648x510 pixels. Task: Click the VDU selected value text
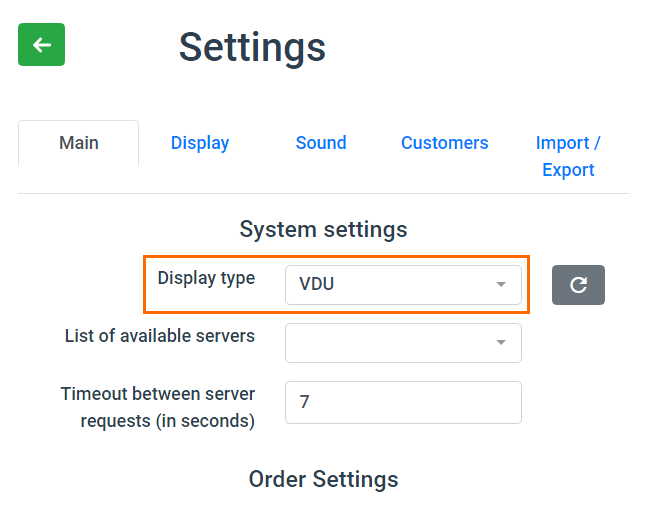click(x=317, y=284)
